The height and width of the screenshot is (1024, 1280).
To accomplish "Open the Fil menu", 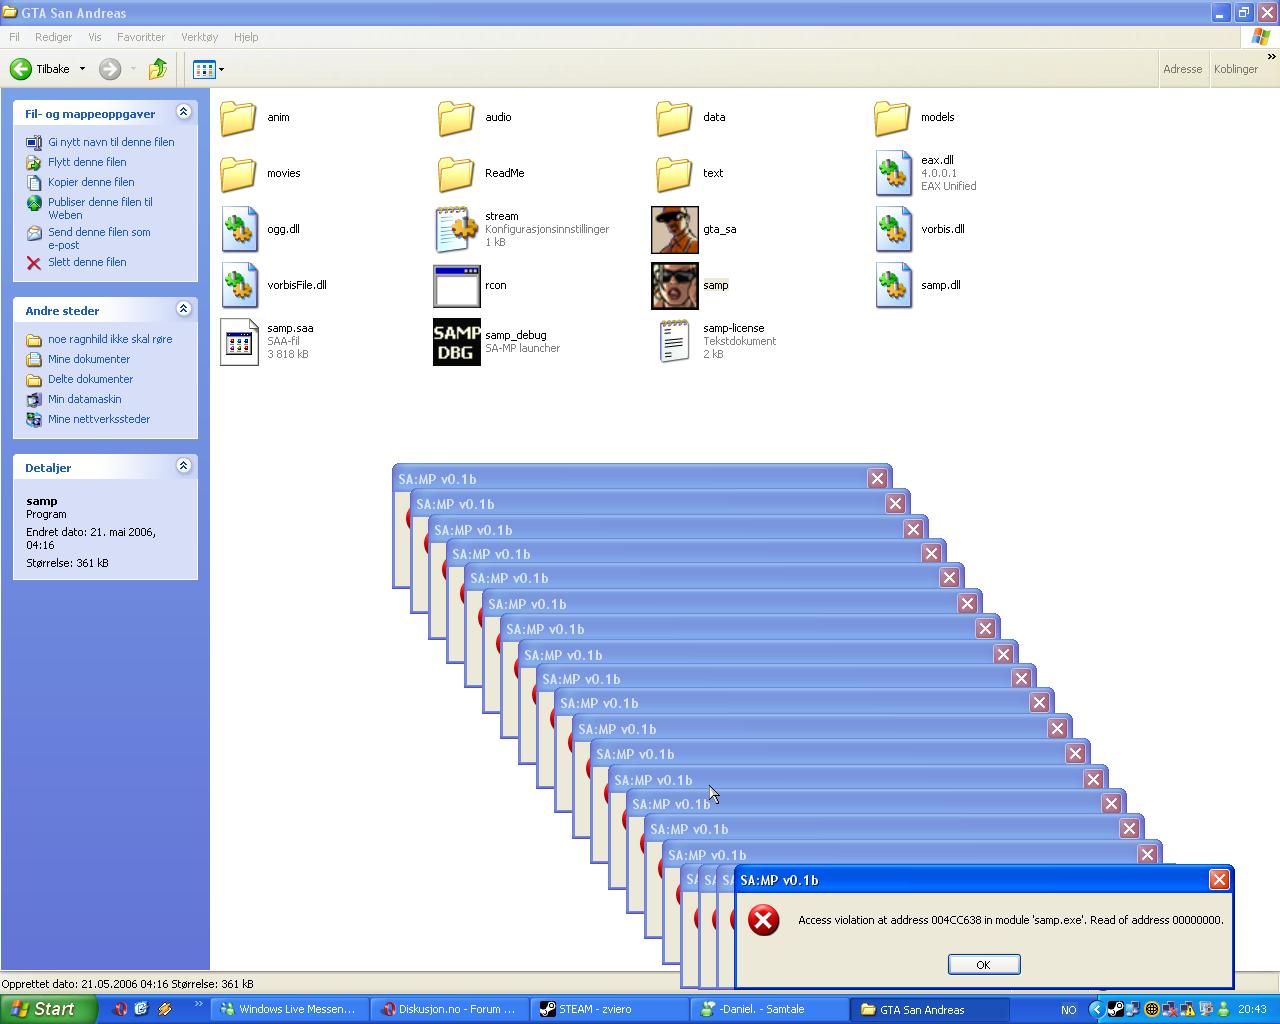I will click(14, 37).
